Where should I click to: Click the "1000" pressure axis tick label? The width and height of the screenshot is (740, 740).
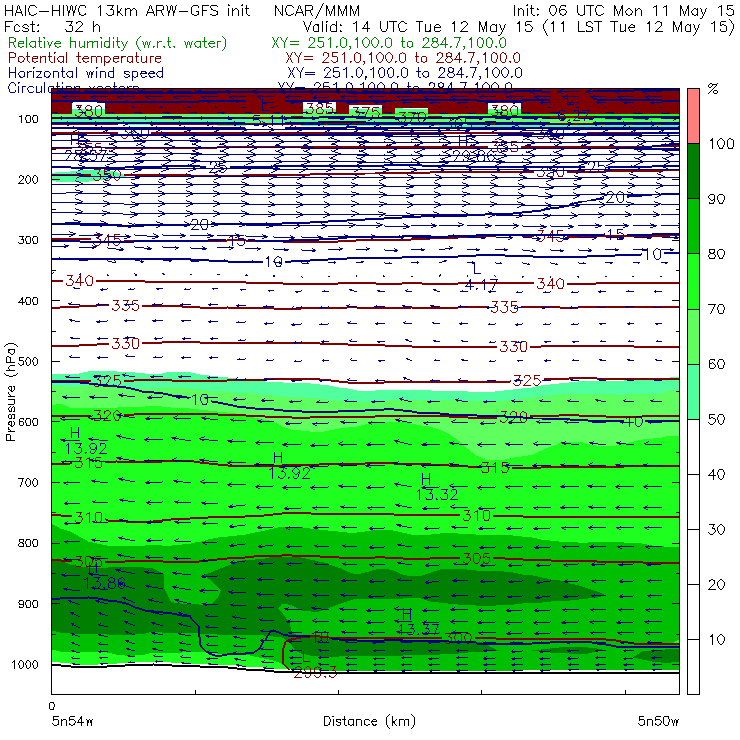coord(25,664)
